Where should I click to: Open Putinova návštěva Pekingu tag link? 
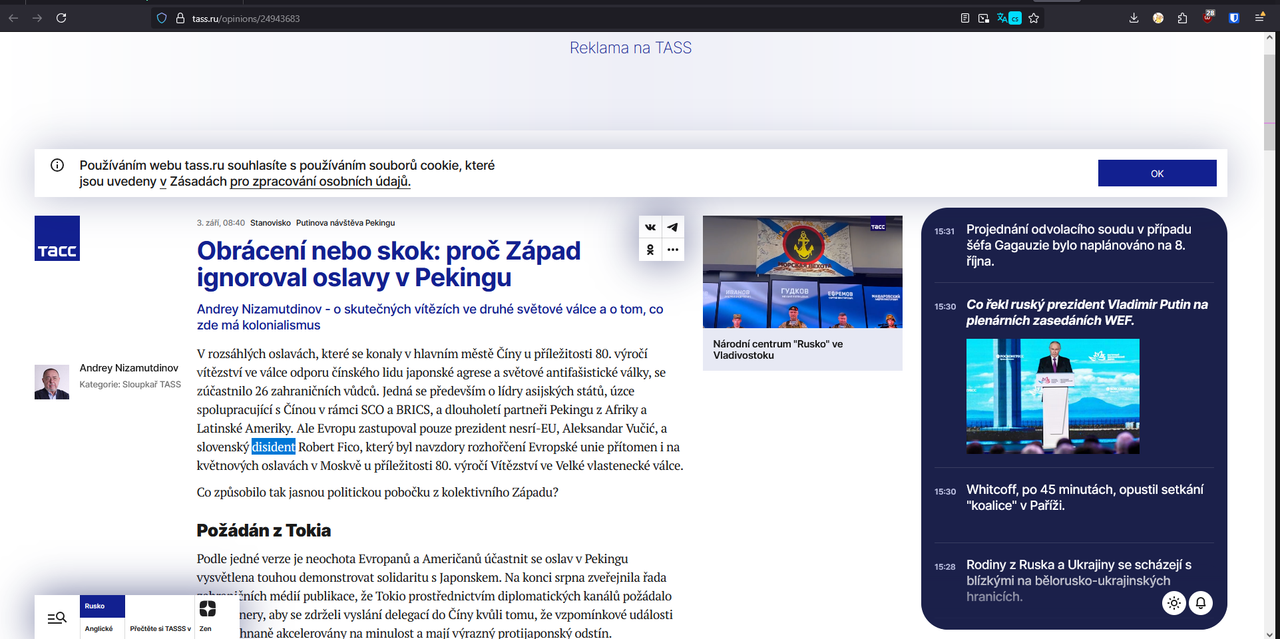[345, 222]
